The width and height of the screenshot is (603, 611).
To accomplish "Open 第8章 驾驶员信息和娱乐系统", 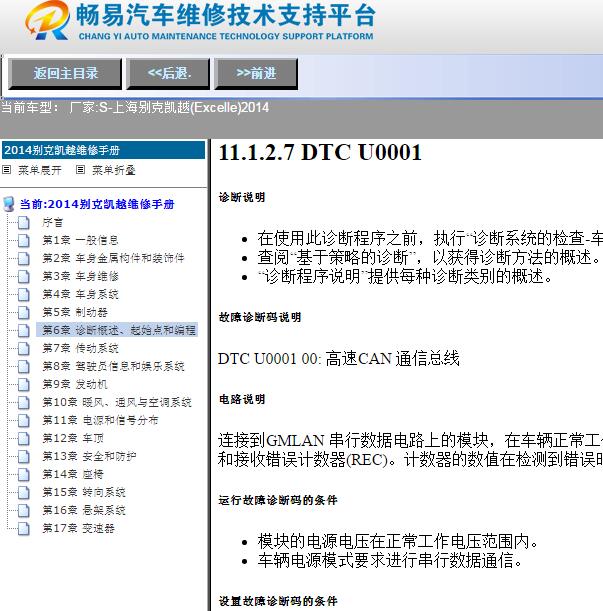I will [x=113, y=366].
